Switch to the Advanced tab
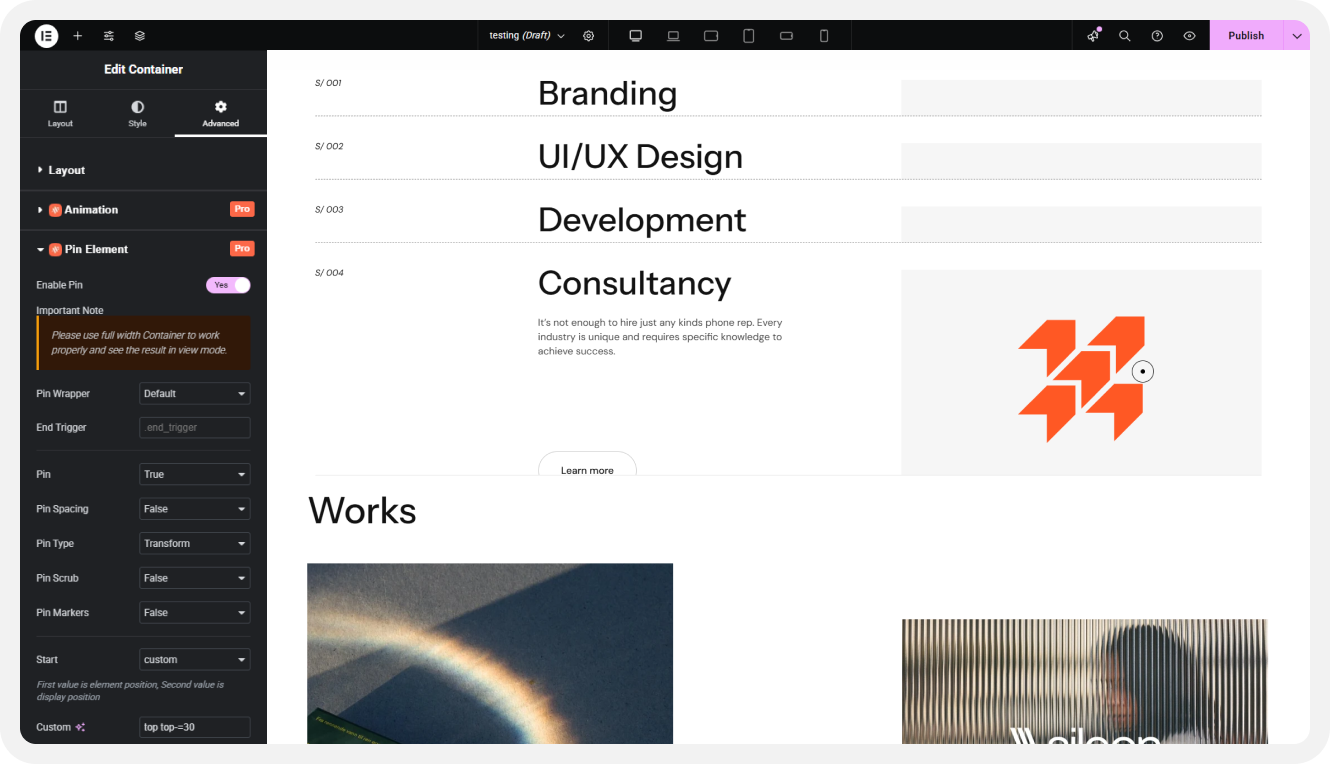Screen dimensions: 1330x764 click(221, 114)
